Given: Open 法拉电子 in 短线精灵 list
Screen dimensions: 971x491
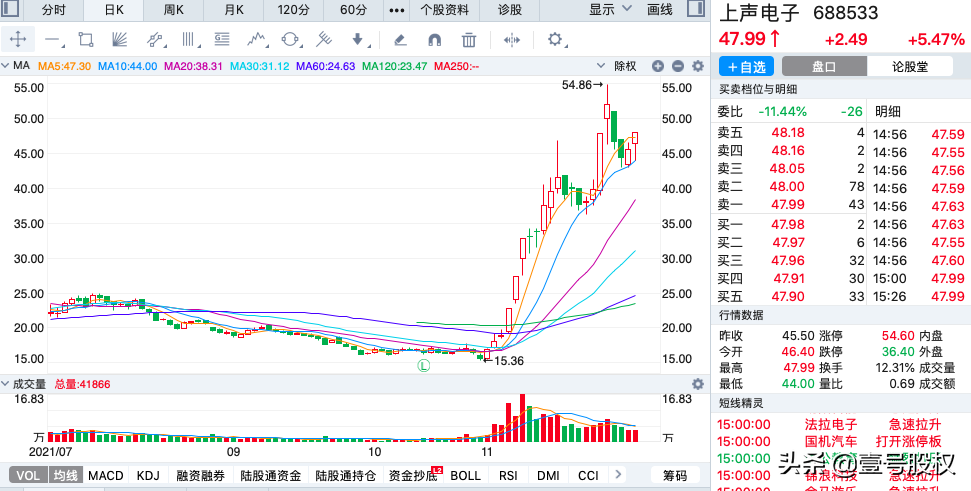Looking at the screenshot, I should tap(831, 425).
